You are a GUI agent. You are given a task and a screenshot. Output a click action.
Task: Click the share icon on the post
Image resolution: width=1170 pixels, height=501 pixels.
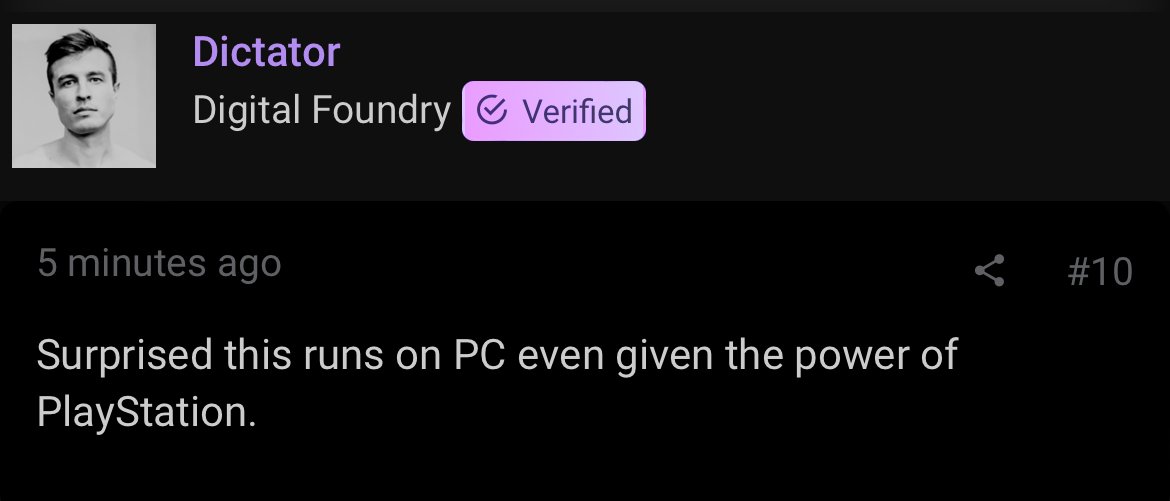click(989, 270)
